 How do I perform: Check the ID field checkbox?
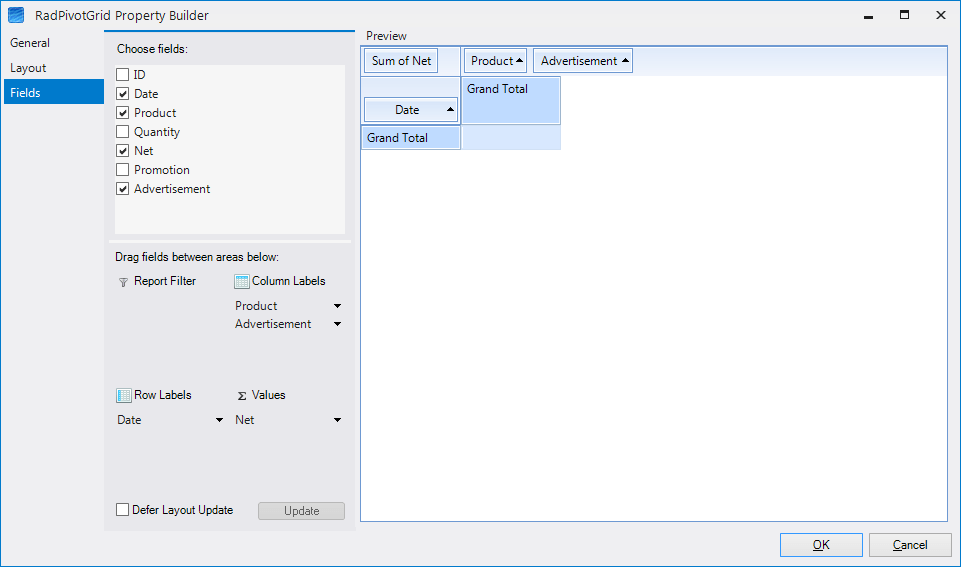click(123, 75)
